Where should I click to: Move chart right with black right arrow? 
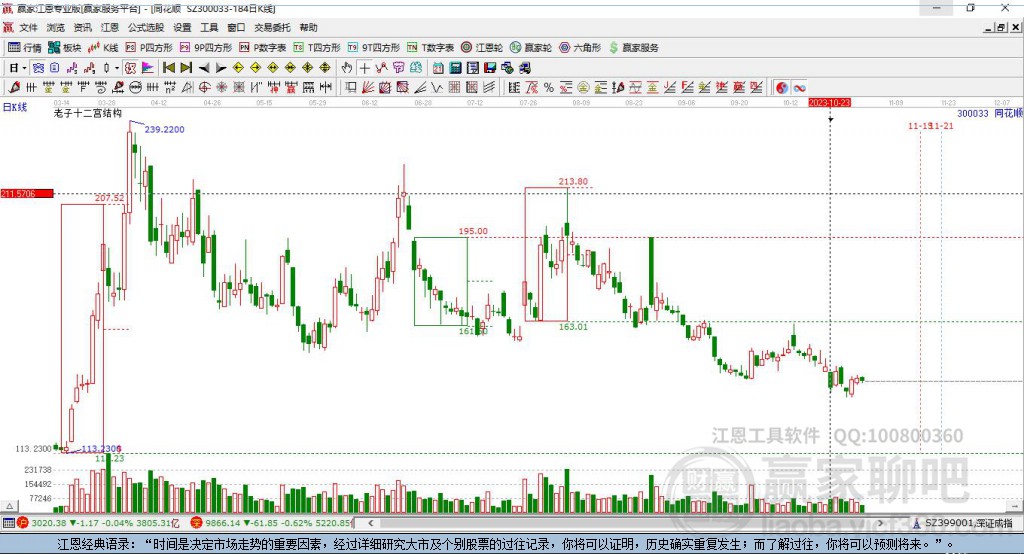221,68
